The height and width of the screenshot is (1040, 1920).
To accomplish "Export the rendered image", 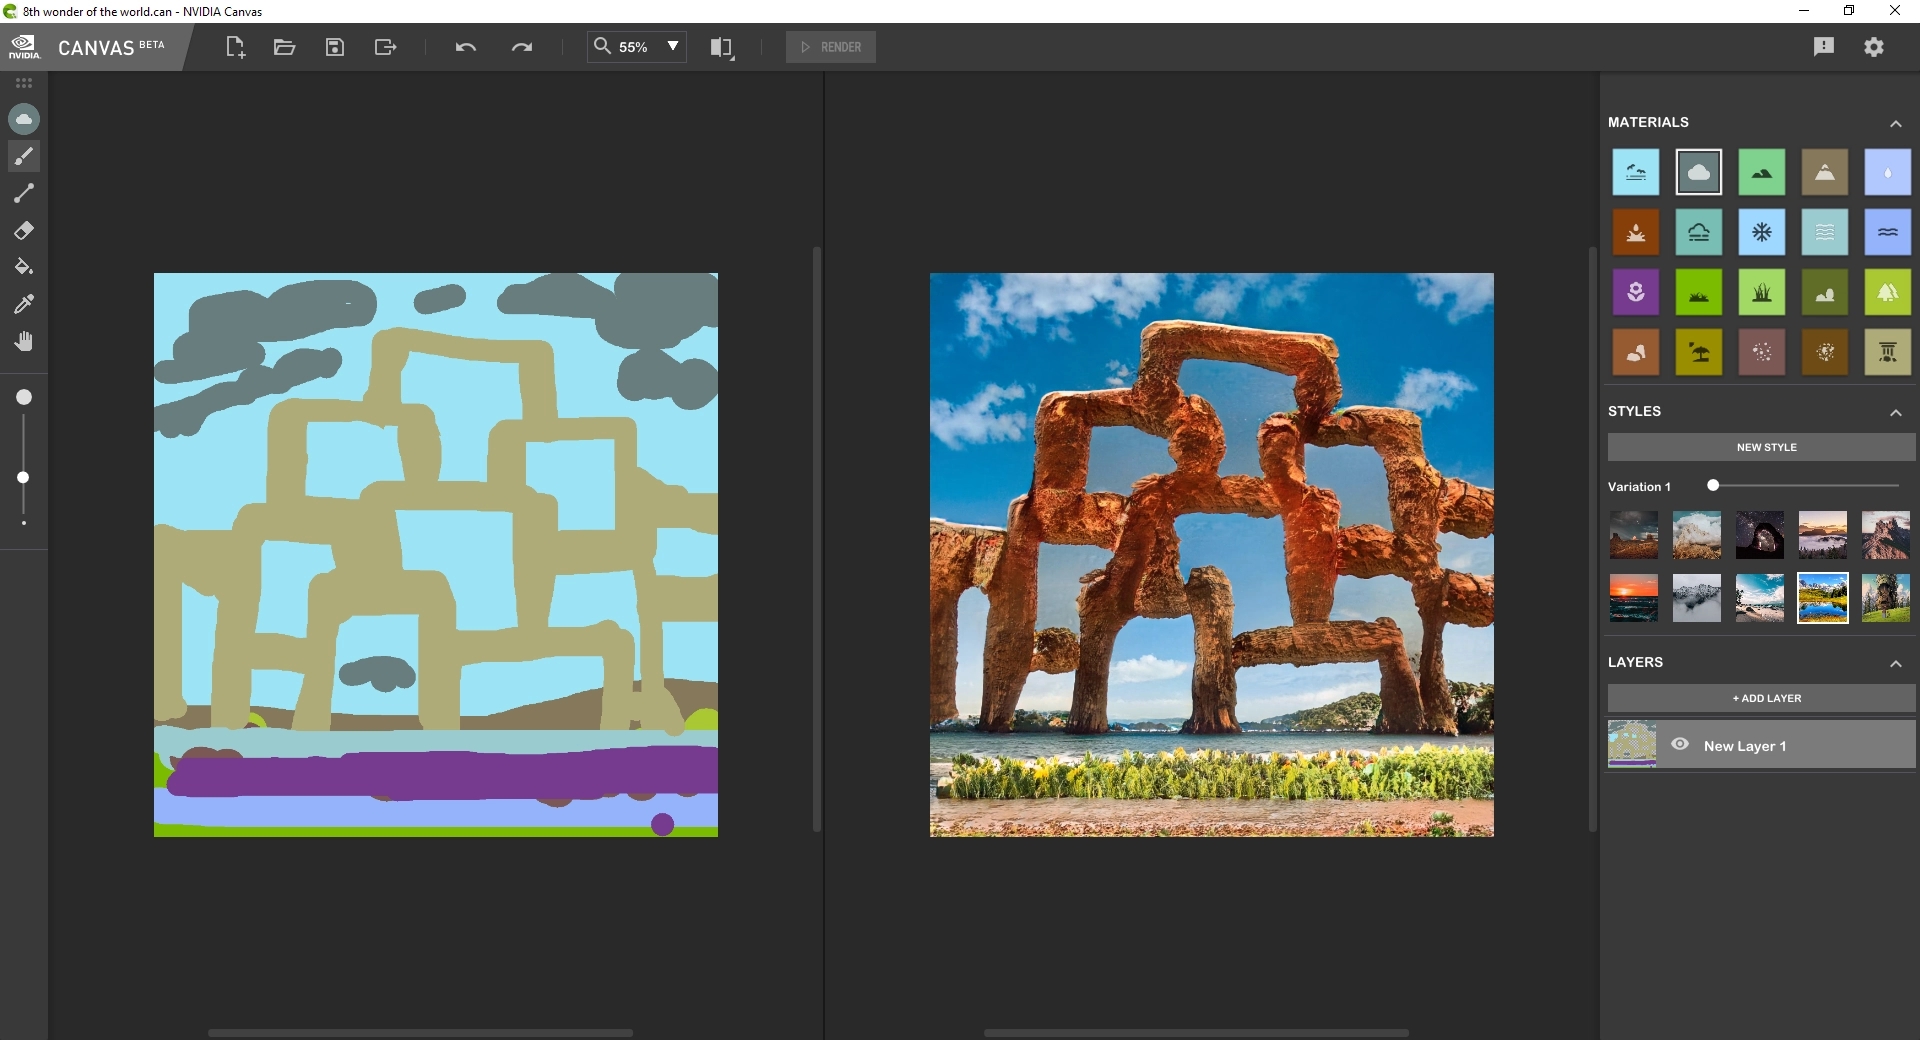I will [x=385, y=47].
